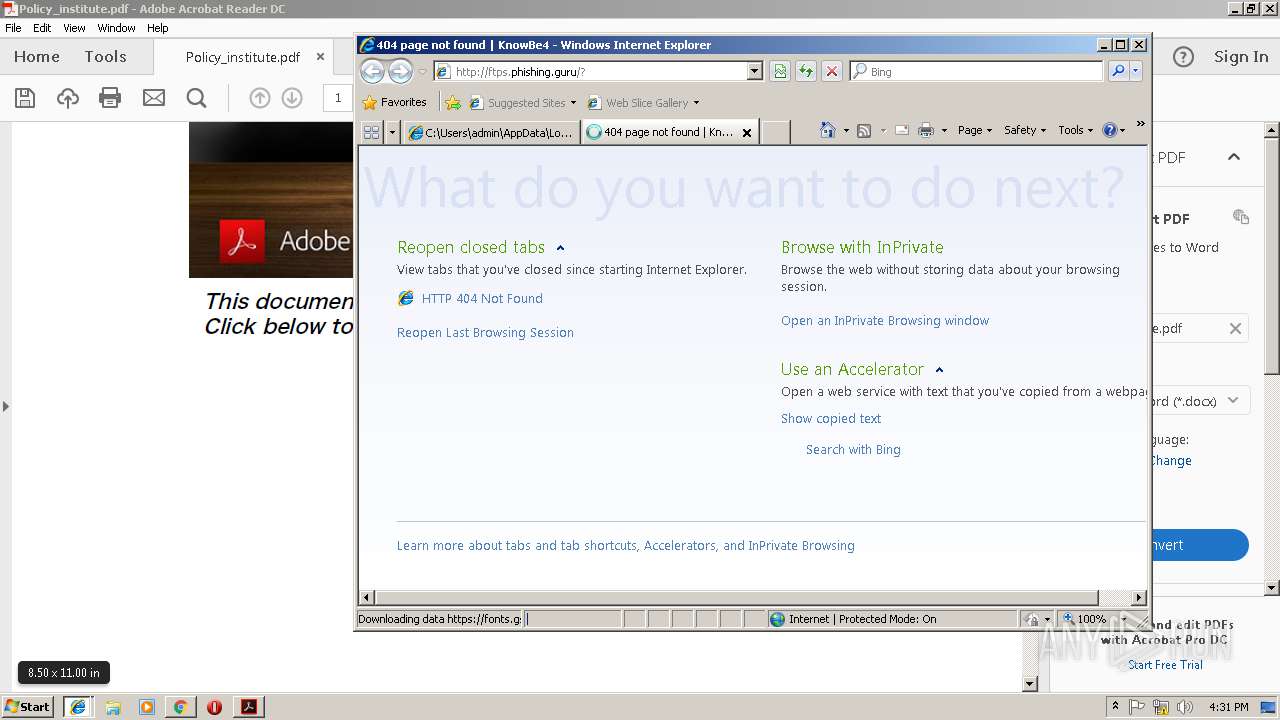The image size is (1280, 720).
Task: Click the Internet Explorer taskbar icon
Action: (x=78, y=707)
